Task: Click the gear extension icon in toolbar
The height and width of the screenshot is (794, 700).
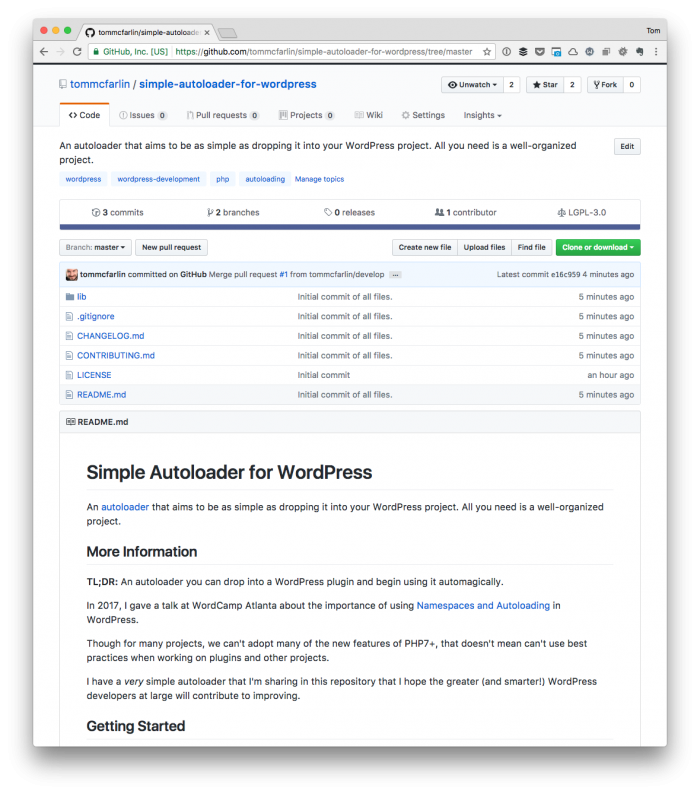Action: pyautogui.click(x=623, y=52)
